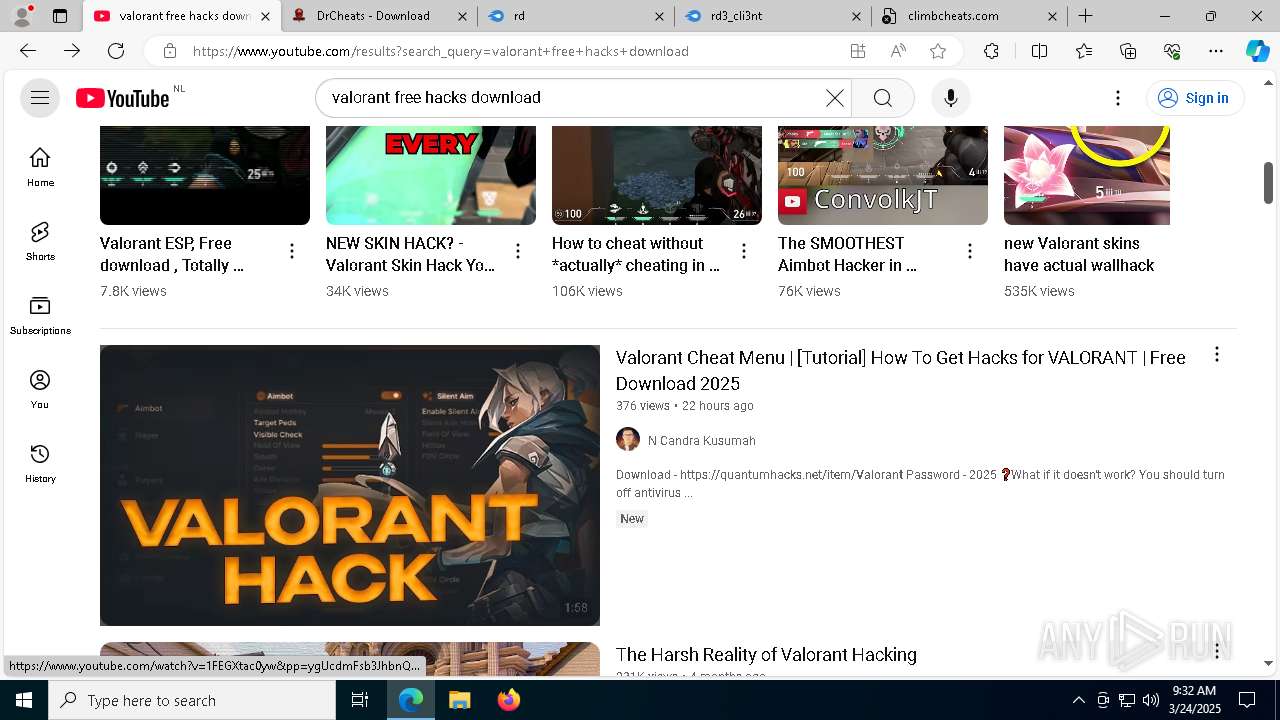Open History in sidebar
This screenshot has height=720, width=1280.
tap(40, 463)
